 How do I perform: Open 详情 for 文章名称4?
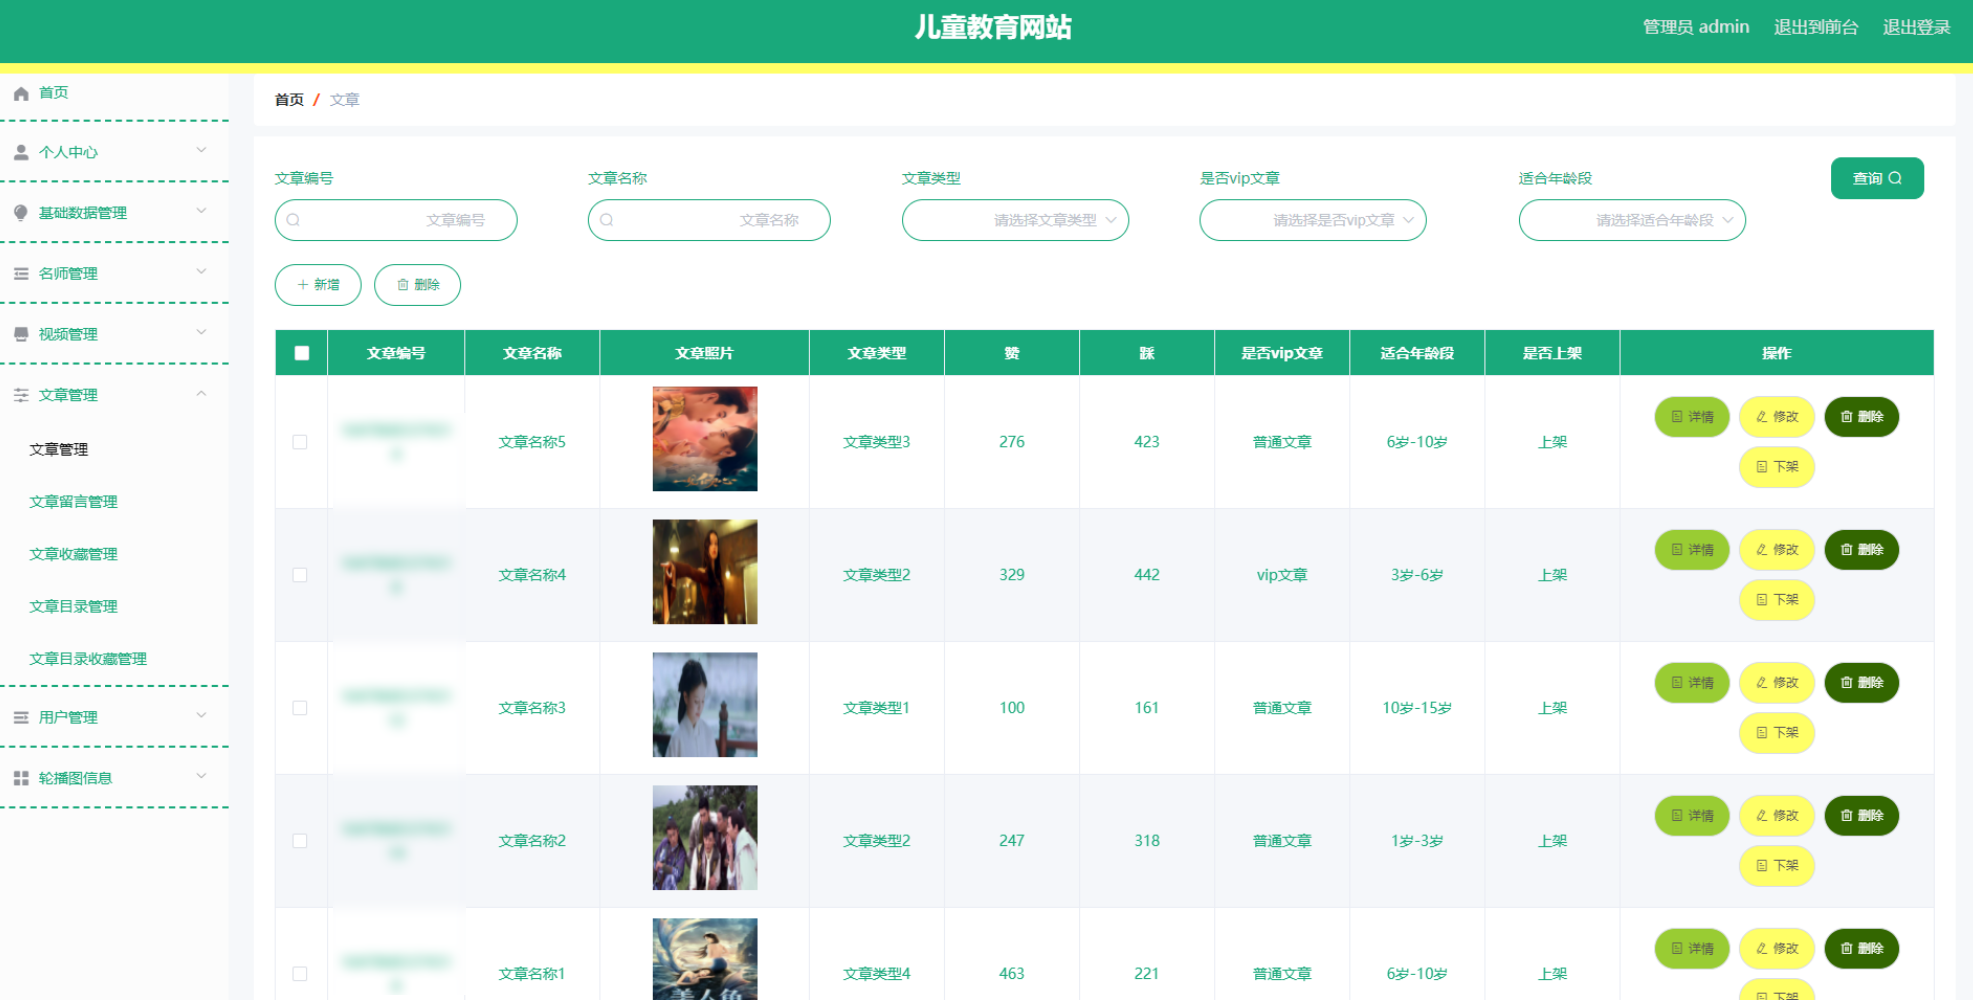tap(1692, 550)
